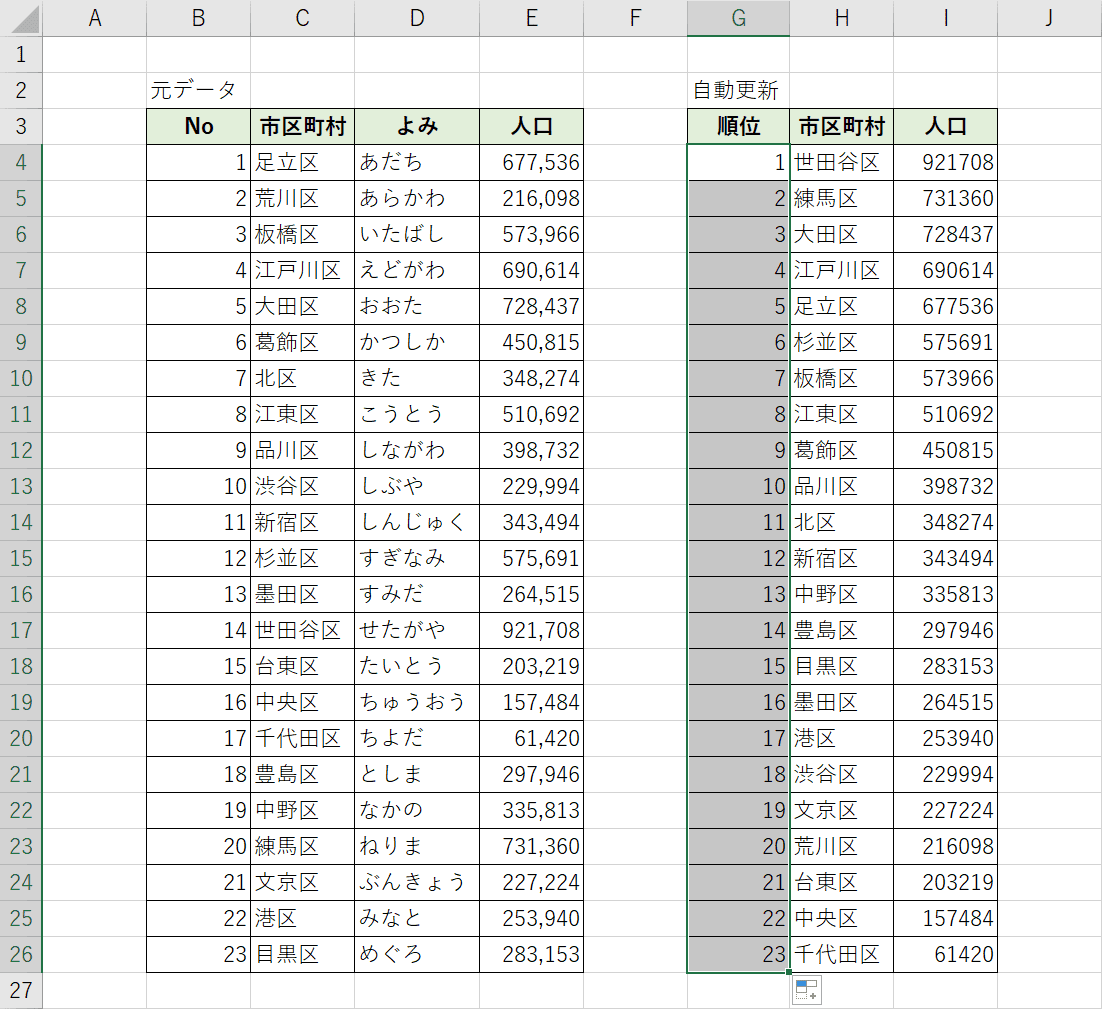This screenshot has height=1009, width=1102.
Task: Select 港区 in source table
Action: pos(302,918)
